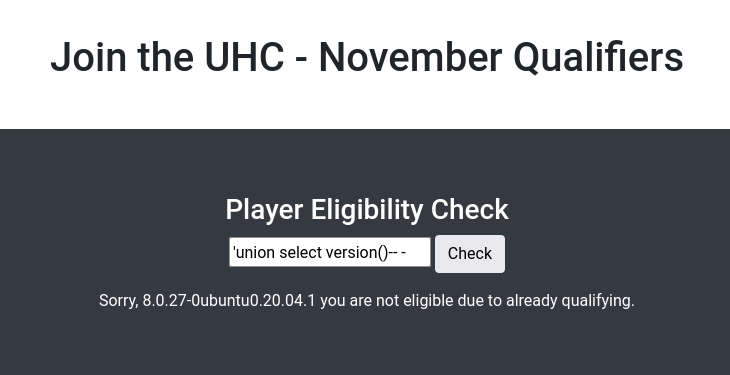This screenshot has height=375, width=730.
Task: Click the word 'you' in the result text
Action: (x=333, y=301)
